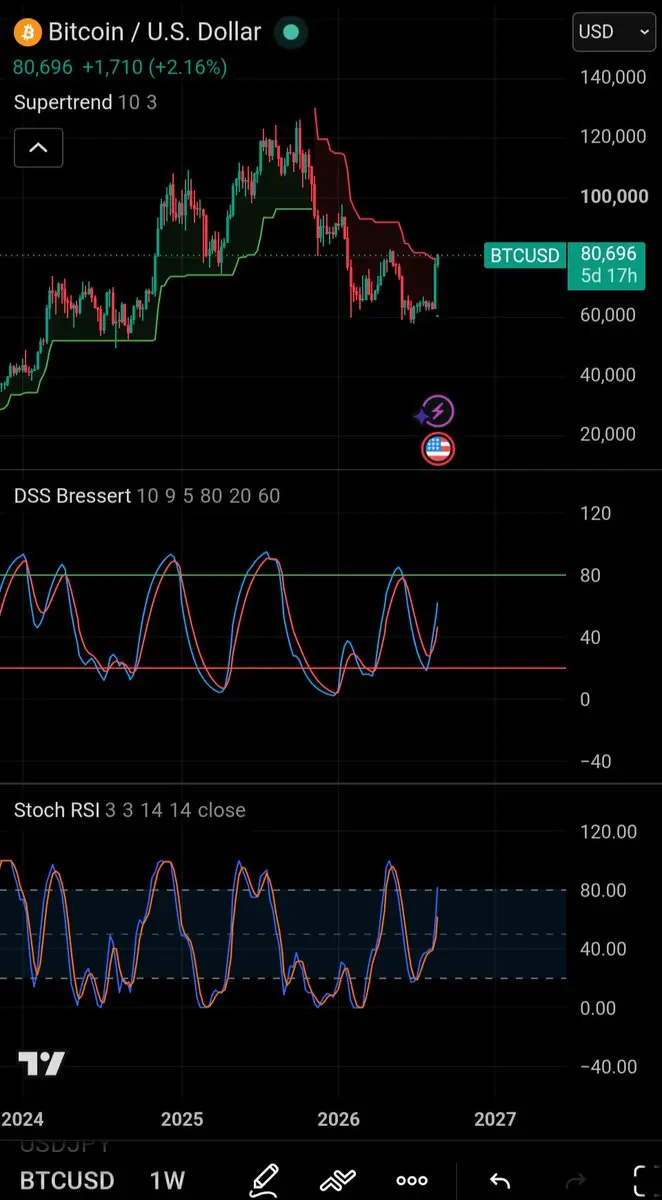This screenshot has width=662, height=1200.
Task: Select the DSS Bressert indicator legend
Action: coord(147,495)
